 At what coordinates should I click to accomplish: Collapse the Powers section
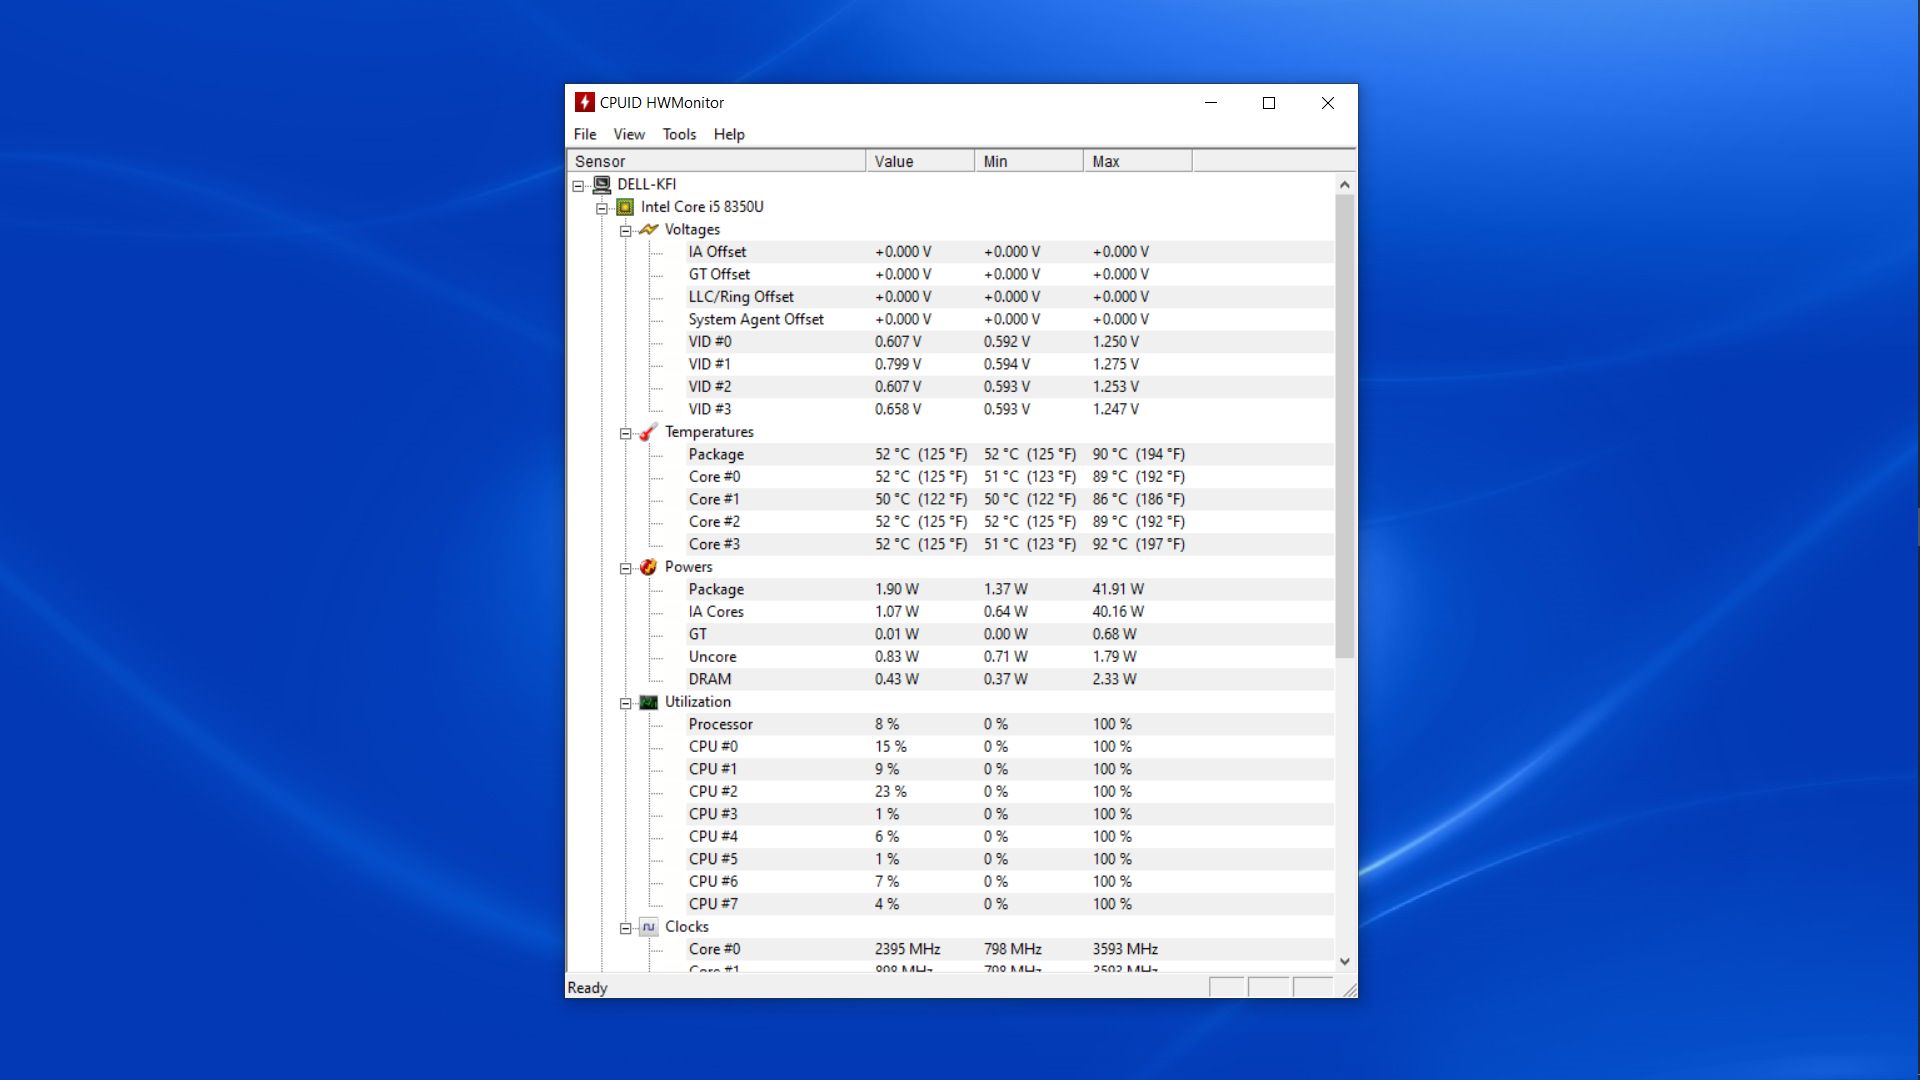(626, 569)
